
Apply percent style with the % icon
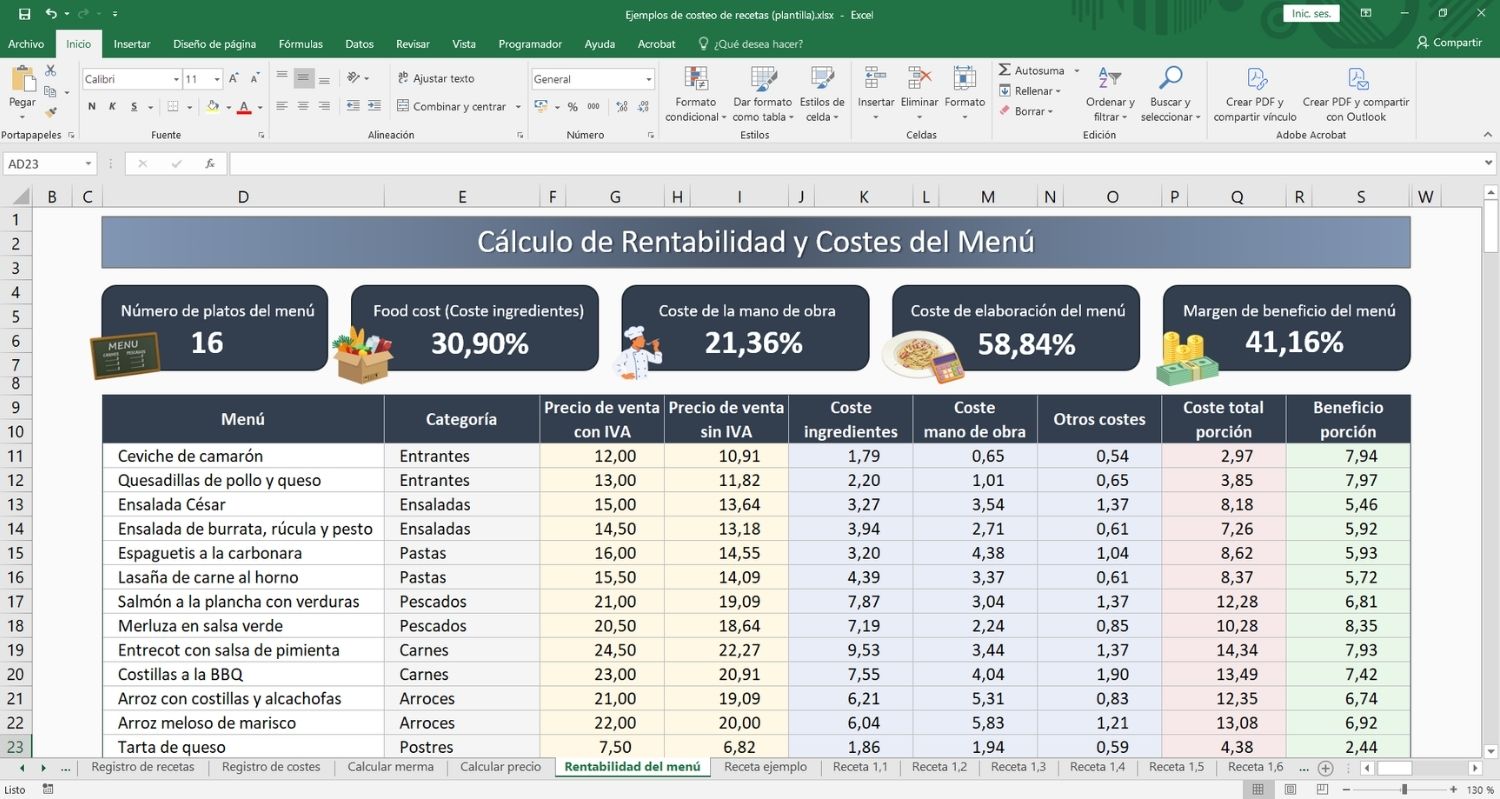point(573,107)
